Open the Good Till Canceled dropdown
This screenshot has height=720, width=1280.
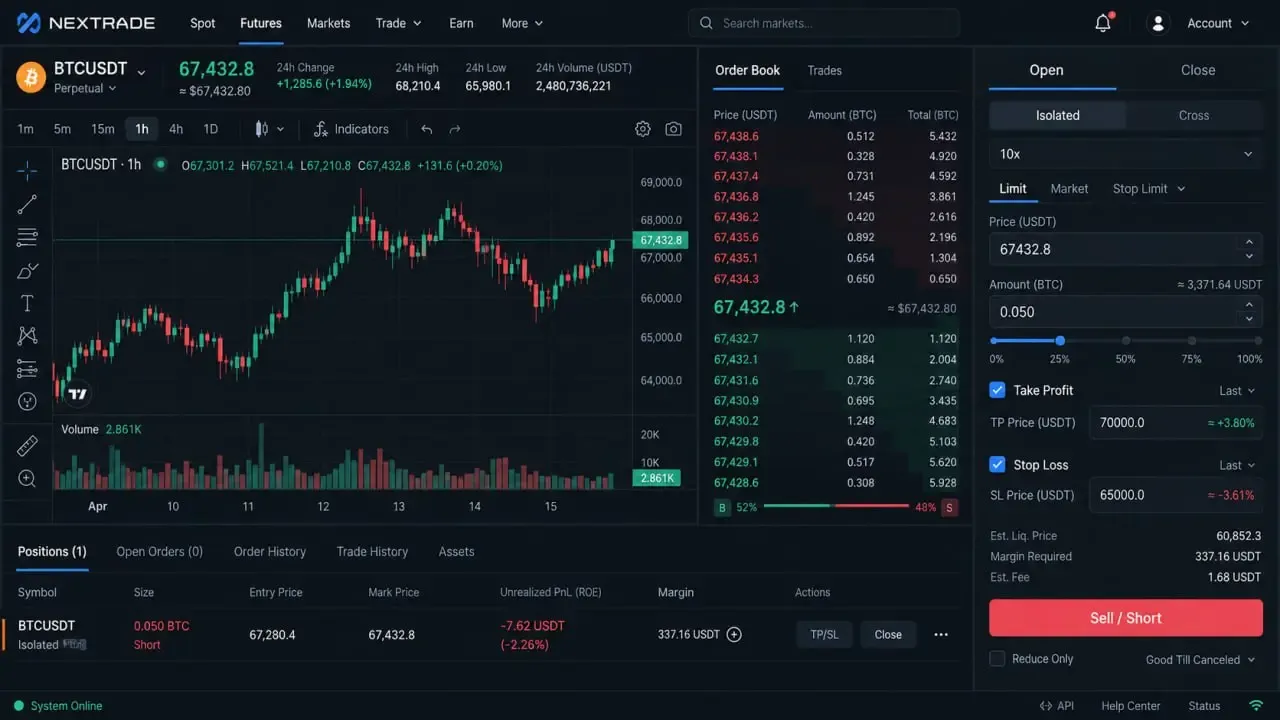[1201, 660]
